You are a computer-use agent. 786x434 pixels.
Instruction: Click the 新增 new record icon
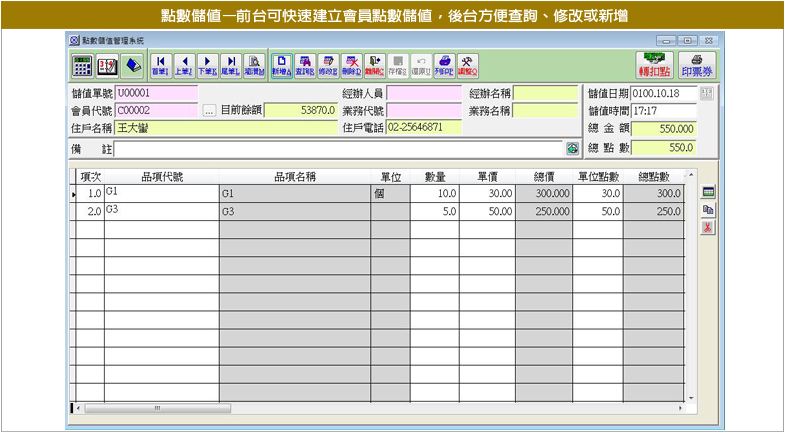(x=281, y=66)
